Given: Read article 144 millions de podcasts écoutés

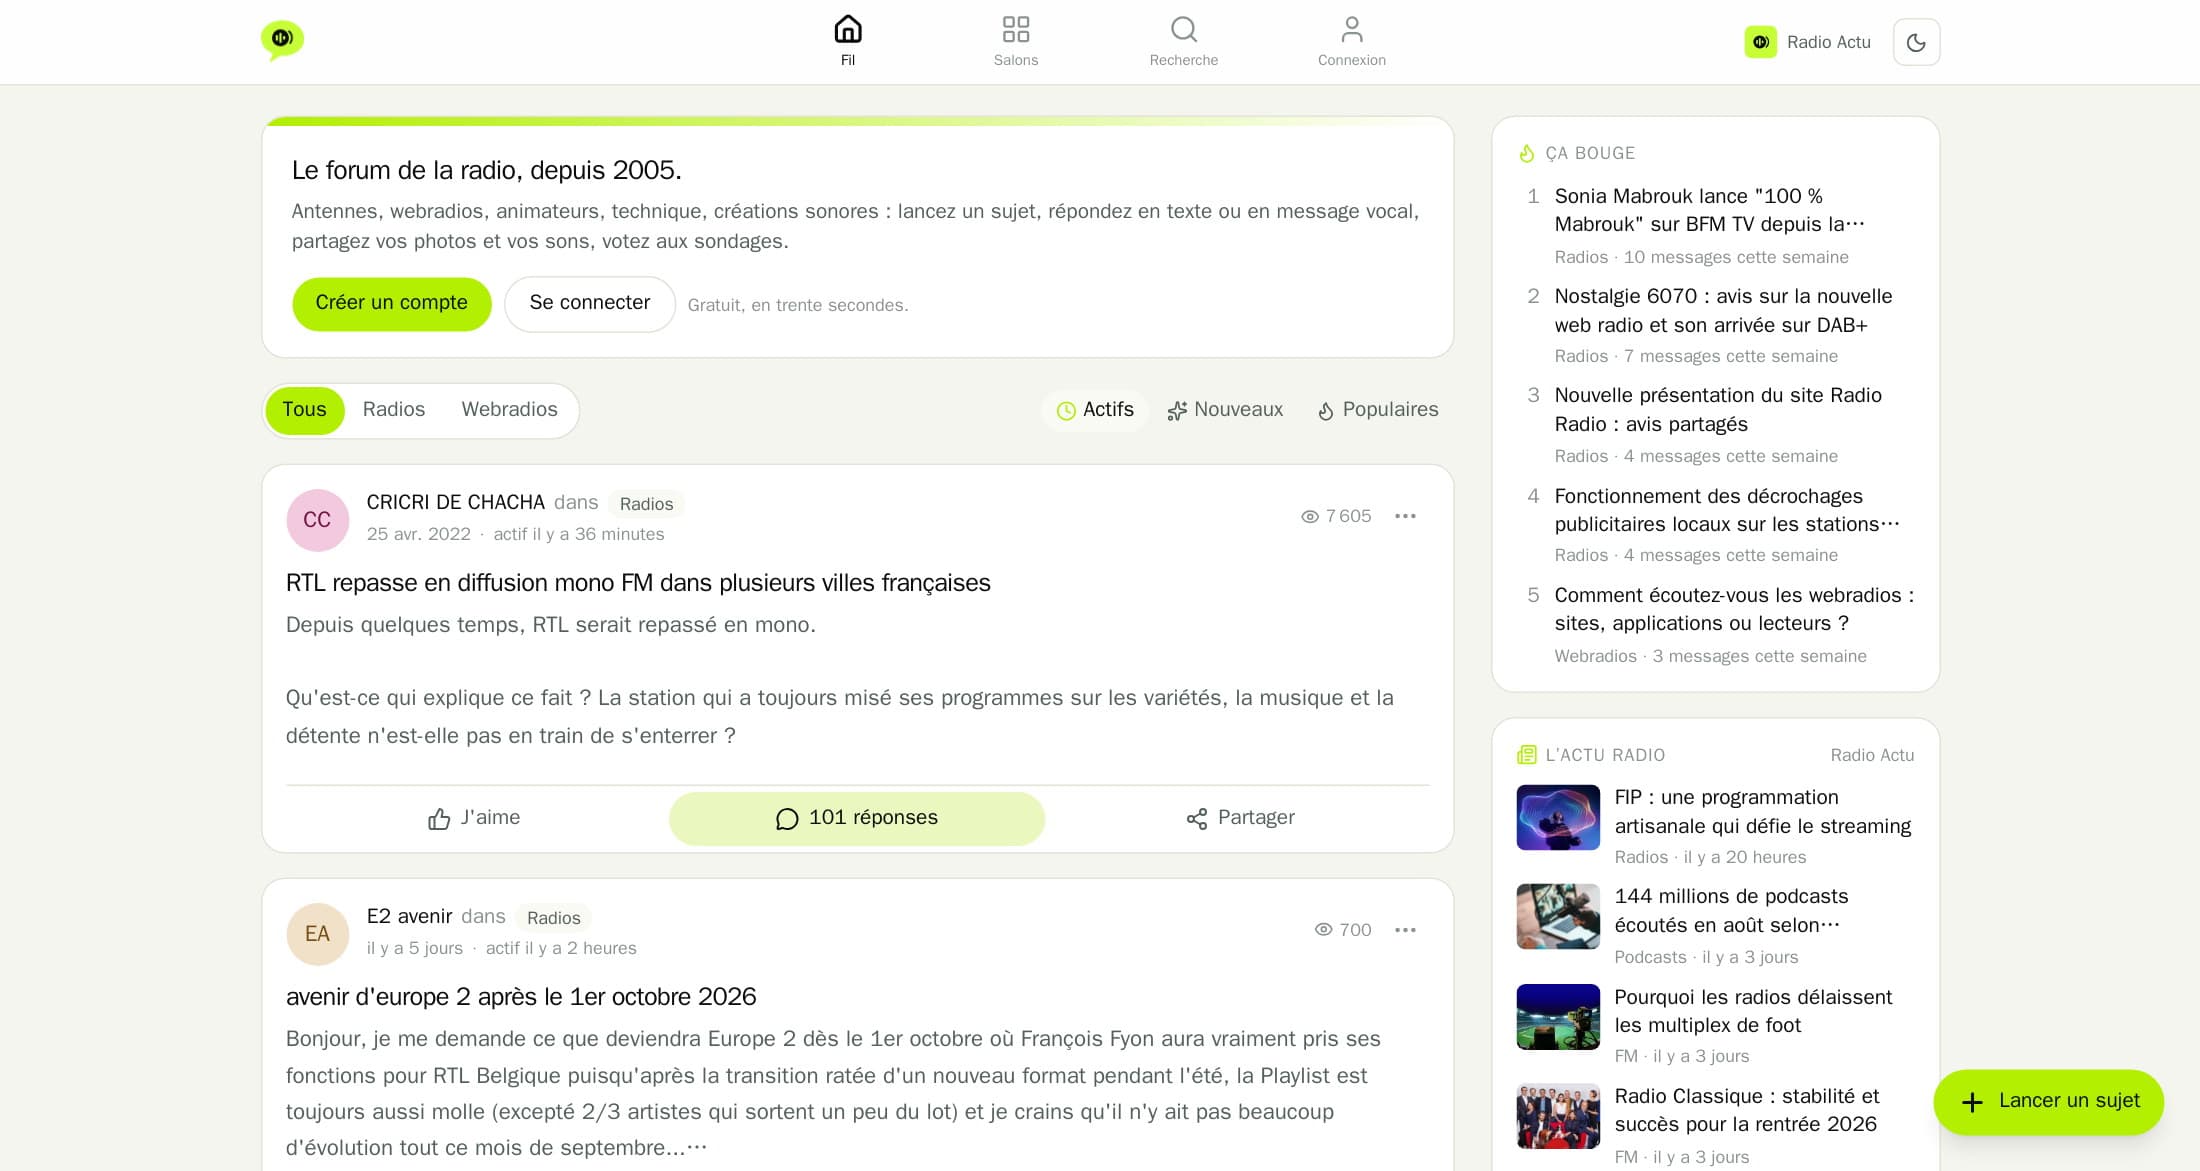Looking at the screenshot, I should [1732, 911].
